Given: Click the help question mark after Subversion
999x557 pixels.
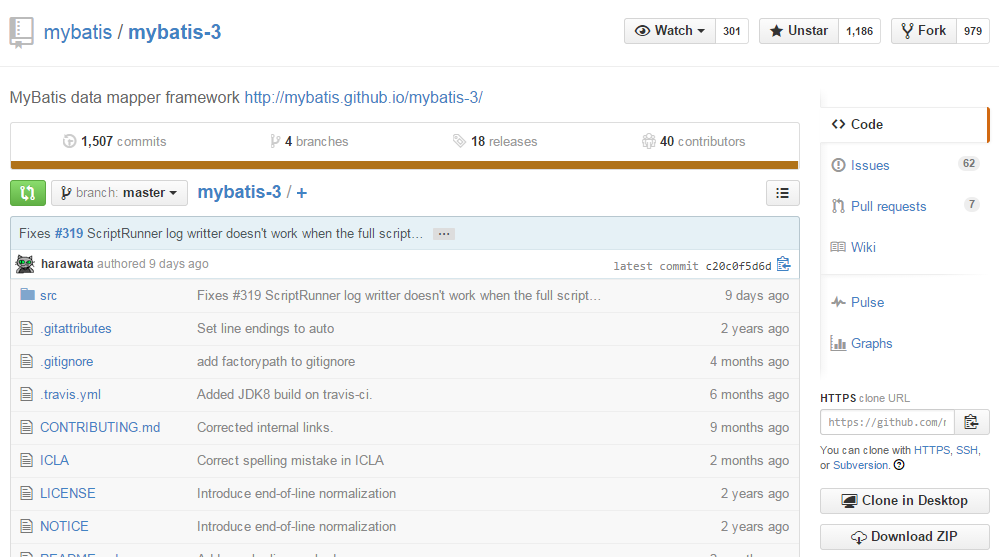Looking at the screenshot, I should 899,465.
